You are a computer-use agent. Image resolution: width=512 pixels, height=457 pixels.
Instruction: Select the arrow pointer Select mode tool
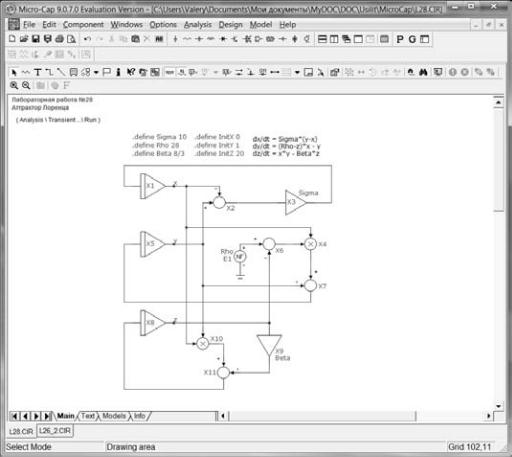(14, 72)
